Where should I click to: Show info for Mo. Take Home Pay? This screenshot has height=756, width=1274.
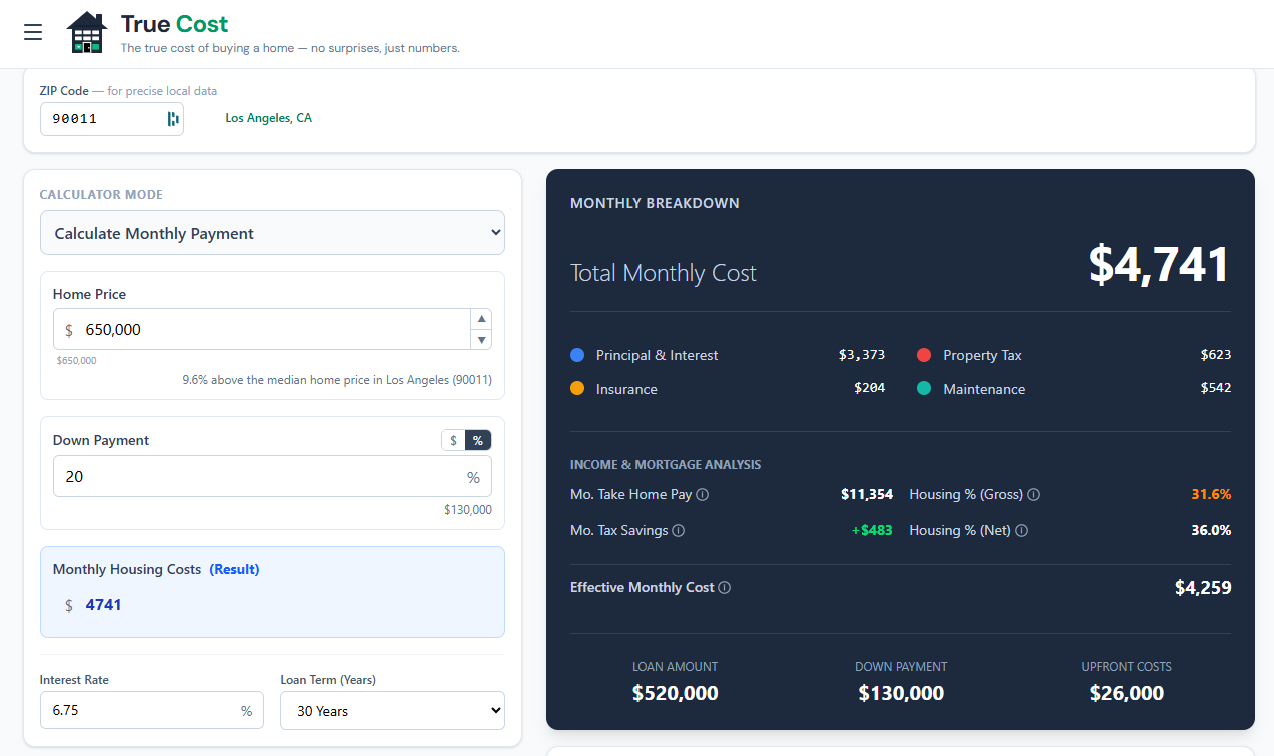pyautogui.click(x=703, y=495)
